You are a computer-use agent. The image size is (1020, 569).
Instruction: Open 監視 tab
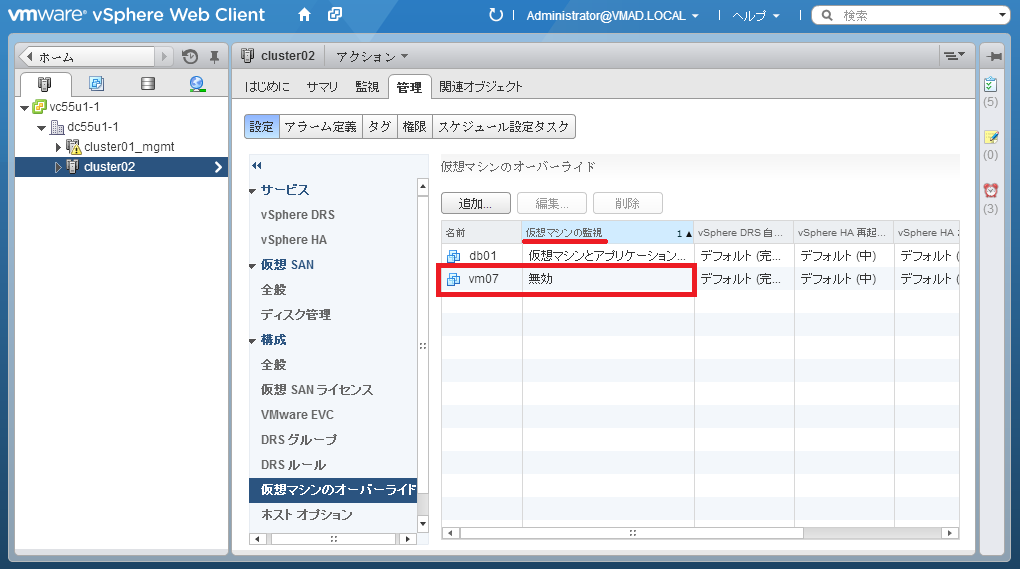click(x=367, y=86)
